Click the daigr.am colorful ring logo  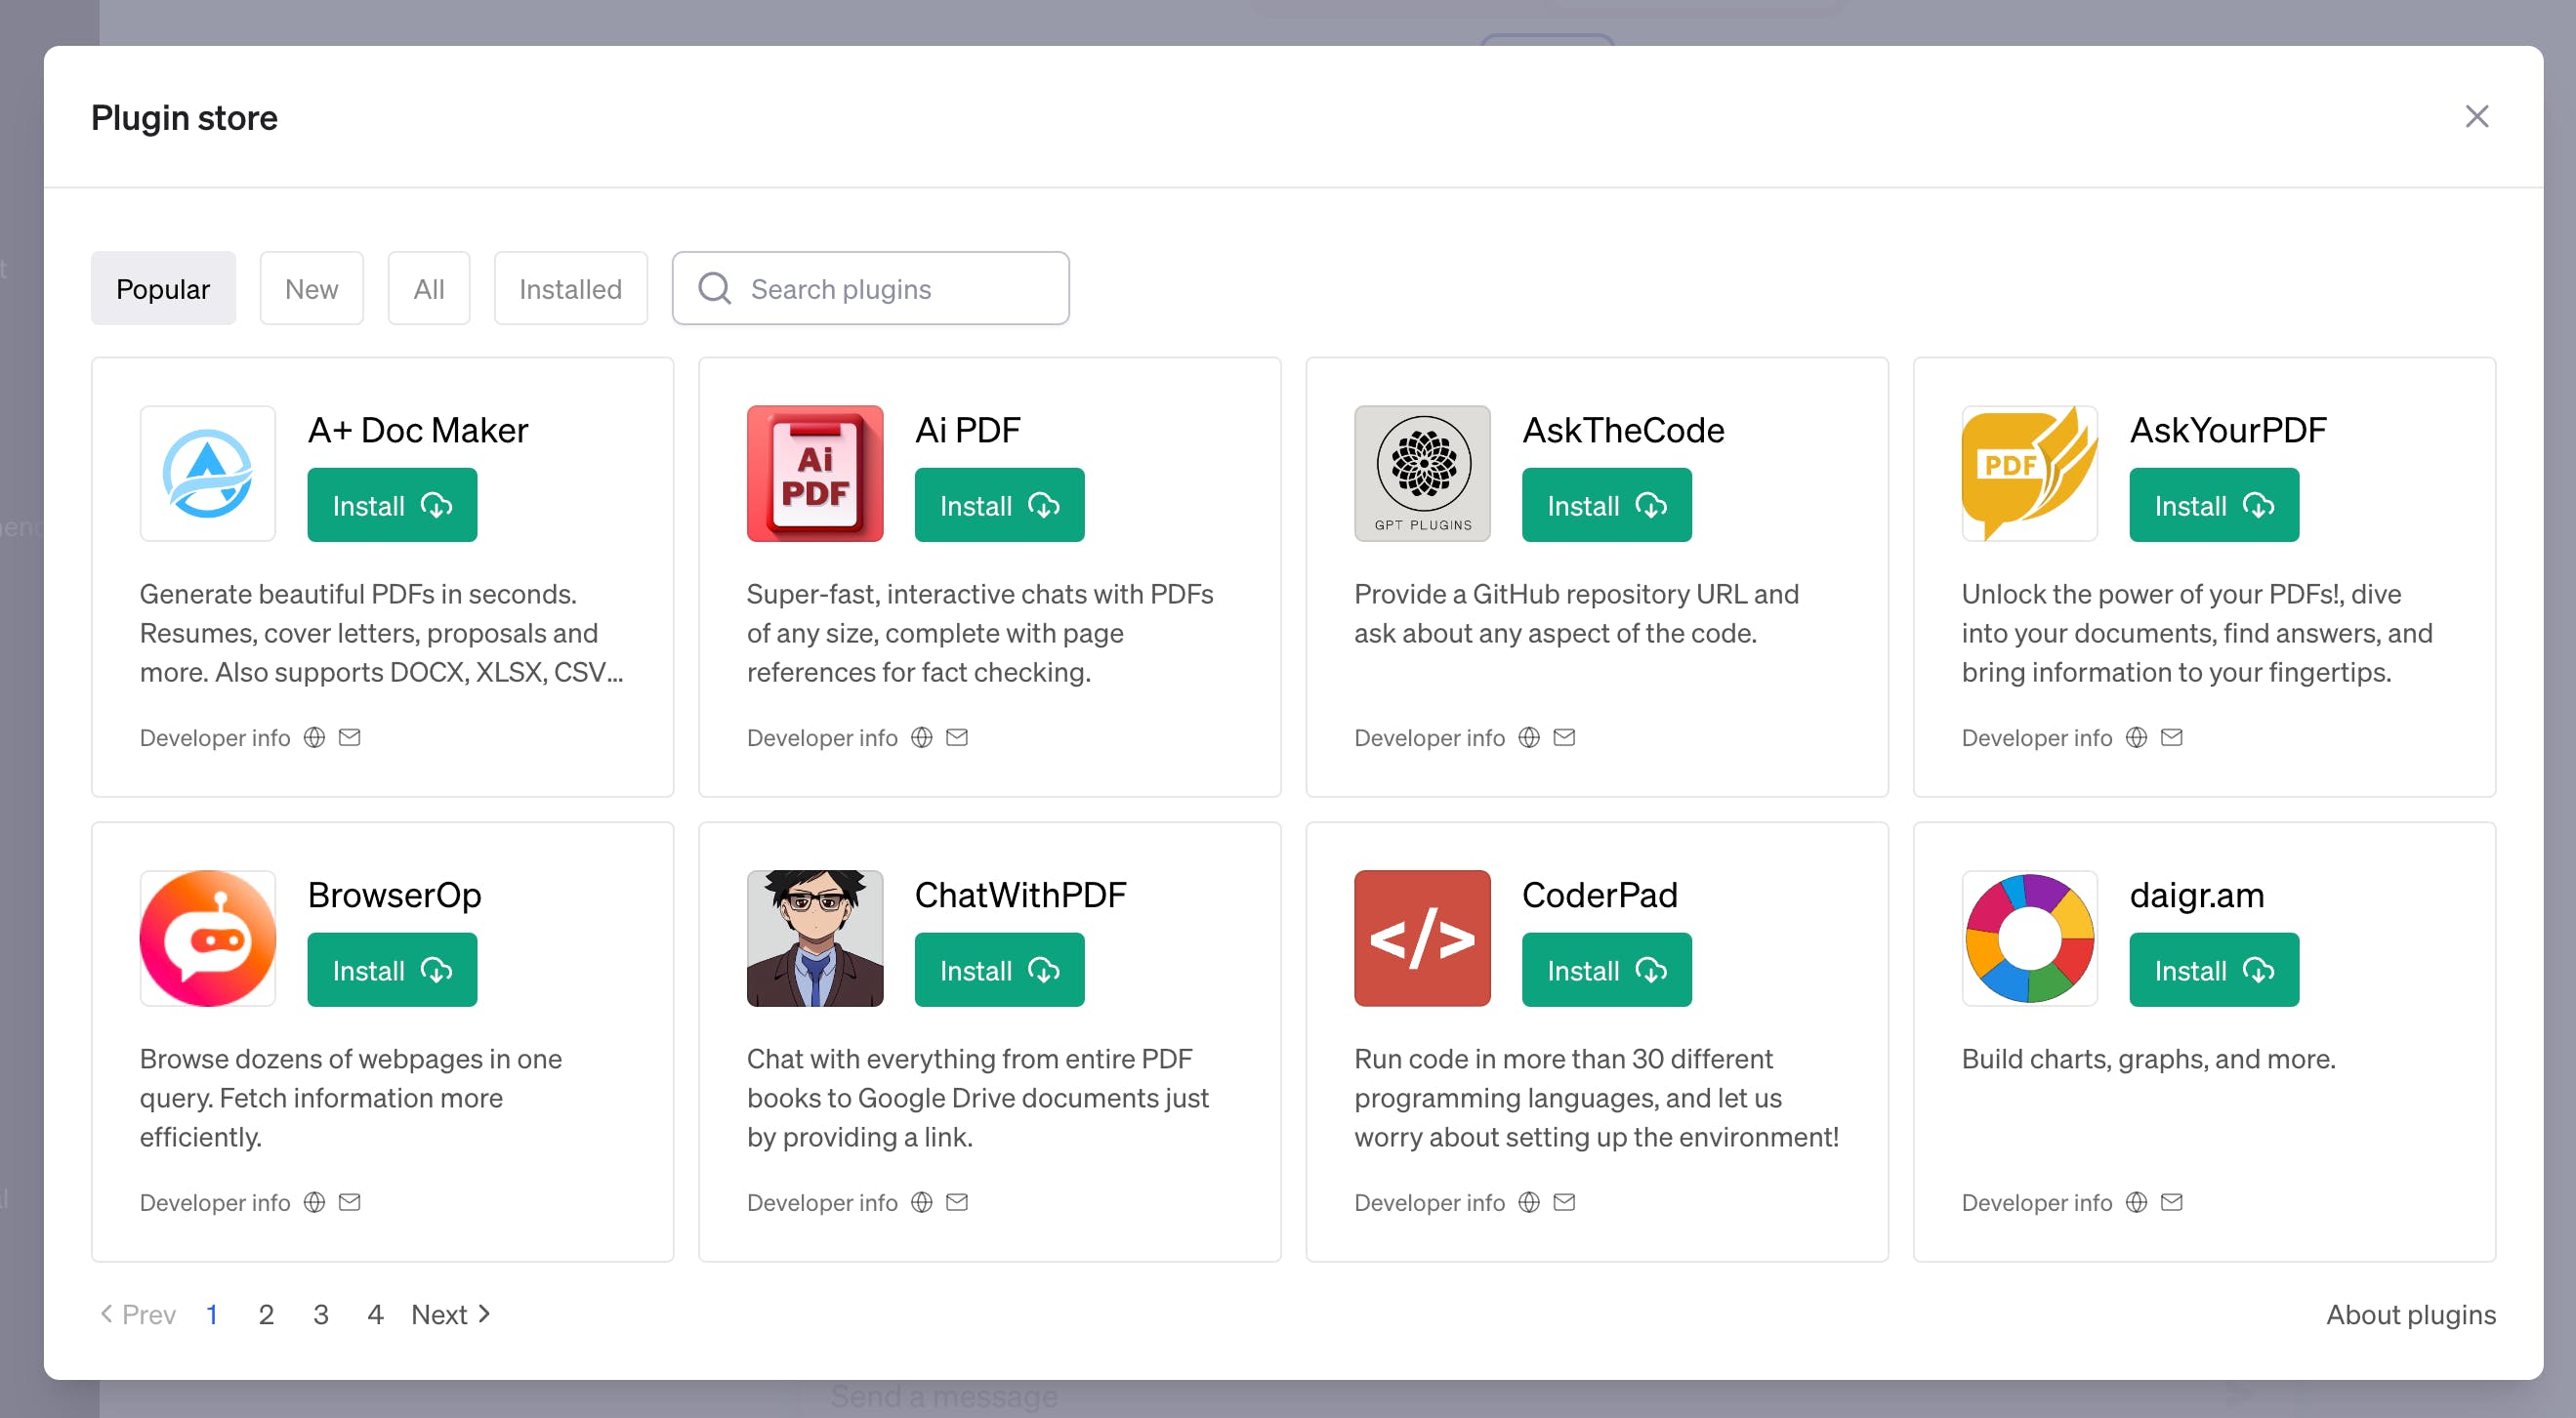[x=2028, y=938]
